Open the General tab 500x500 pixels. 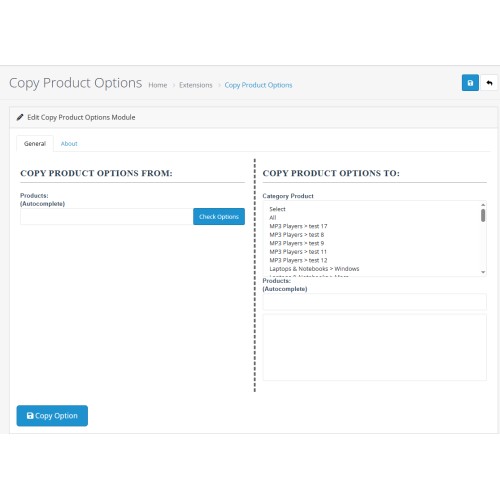click(35, 144)
